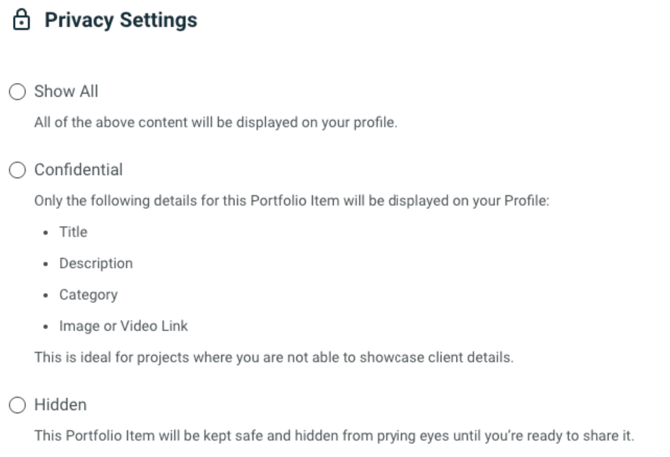Image resolution: width=670 pixels, height=457 pixels.
Task: Click the Description bullet list item
Action: (96, 264)
